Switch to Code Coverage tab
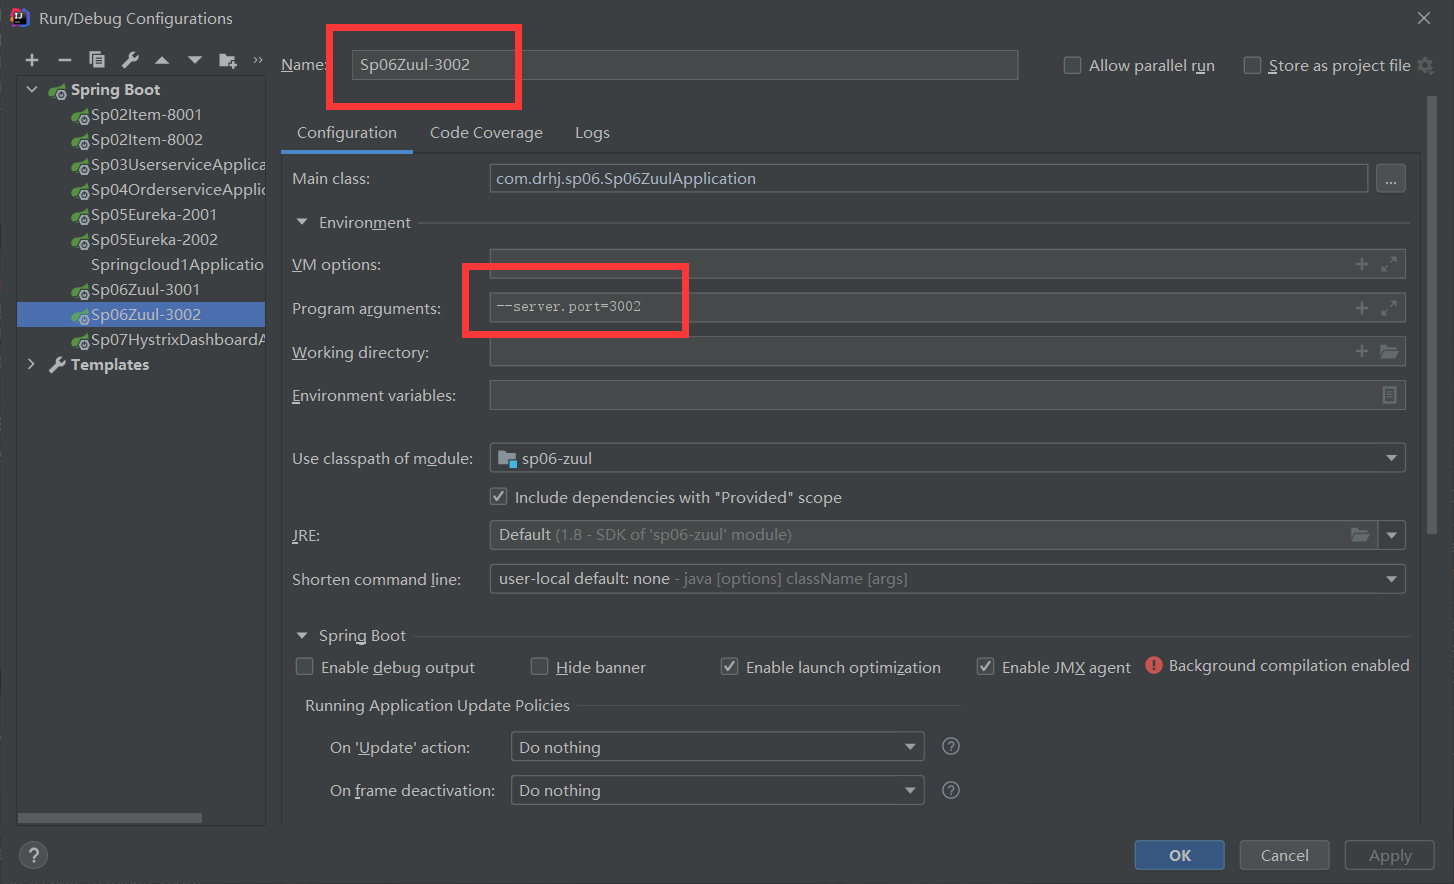Viewport: 1454px width, 884px height. pyautogui.click(x=486, y=132)
